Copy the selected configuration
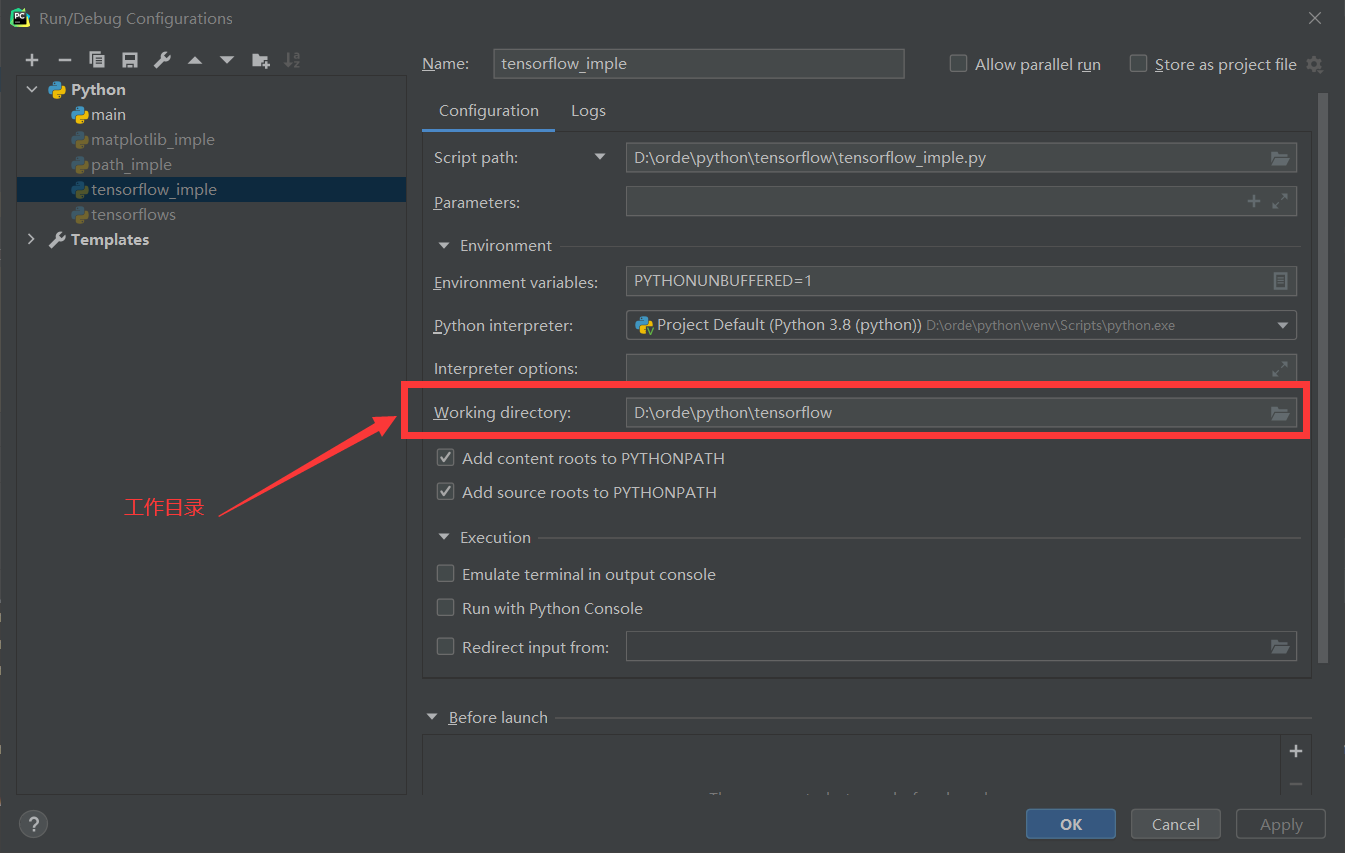 [x=97, y=60]
